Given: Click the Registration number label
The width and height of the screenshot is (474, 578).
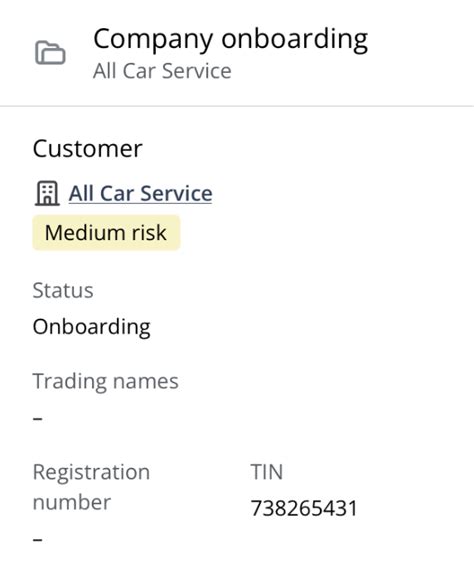Looking at the screenshot, I should coord(91,487).
